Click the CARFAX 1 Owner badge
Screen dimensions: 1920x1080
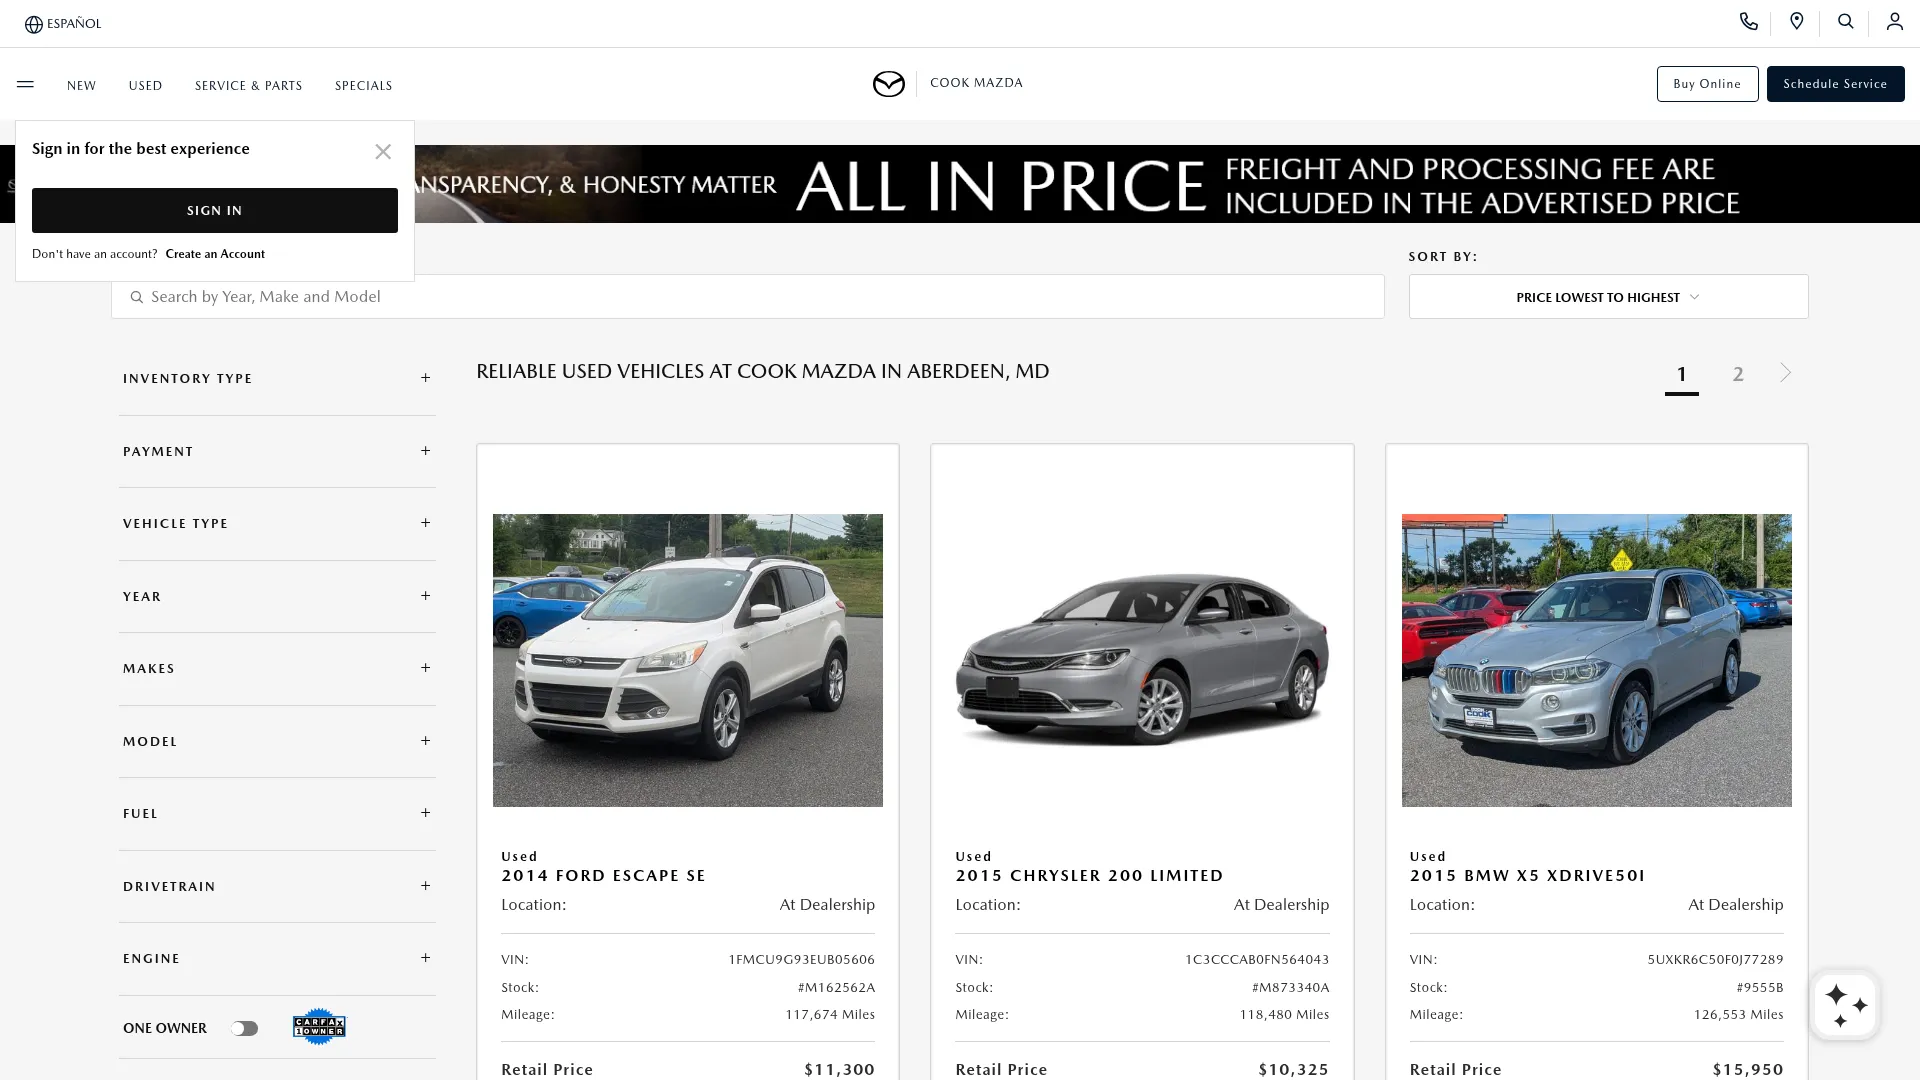point(319,1027)
